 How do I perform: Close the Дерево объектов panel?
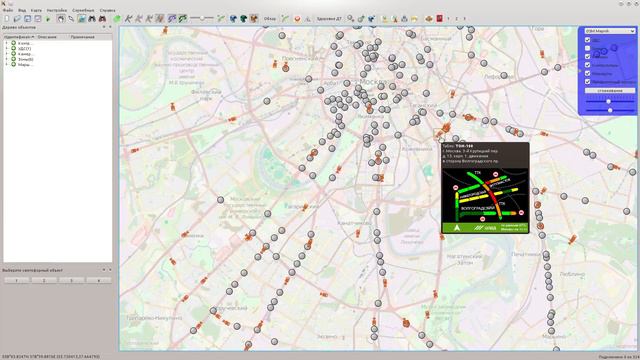110,27
